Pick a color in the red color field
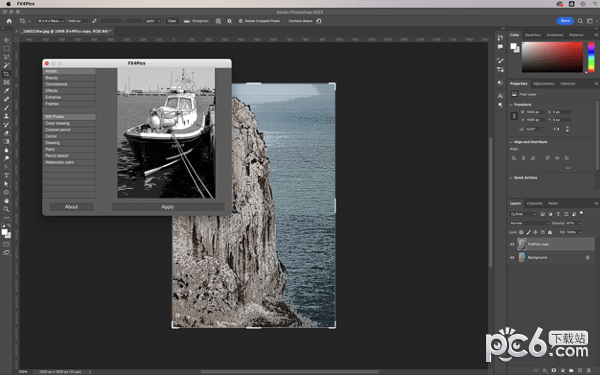The width and height of the screenshot is (600, 375). [x=552, y=57]
